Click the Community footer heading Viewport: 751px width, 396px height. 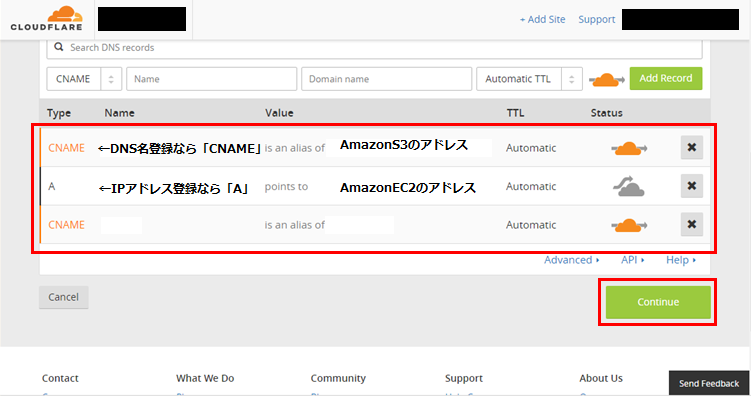point(338,378)
